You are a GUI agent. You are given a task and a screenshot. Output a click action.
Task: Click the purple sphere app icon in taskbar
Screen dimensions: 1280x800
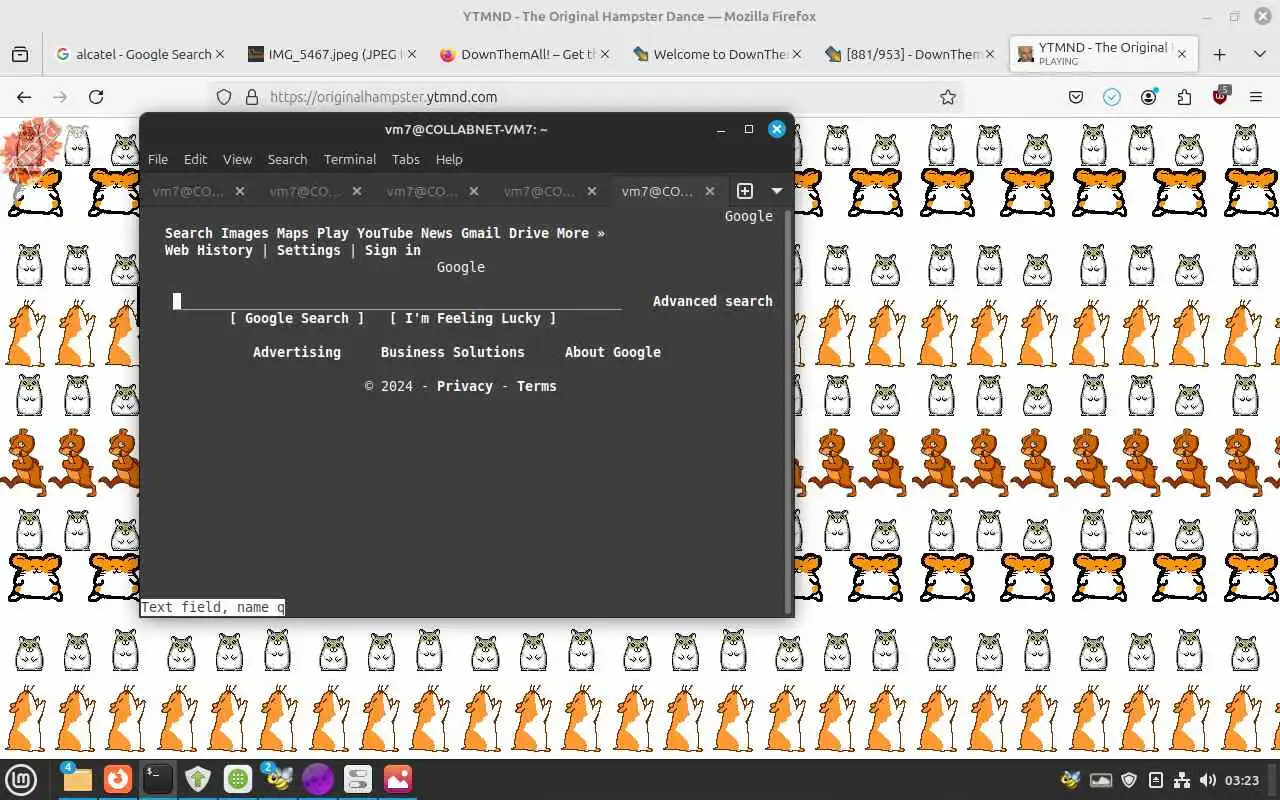[x=318, y=779]
